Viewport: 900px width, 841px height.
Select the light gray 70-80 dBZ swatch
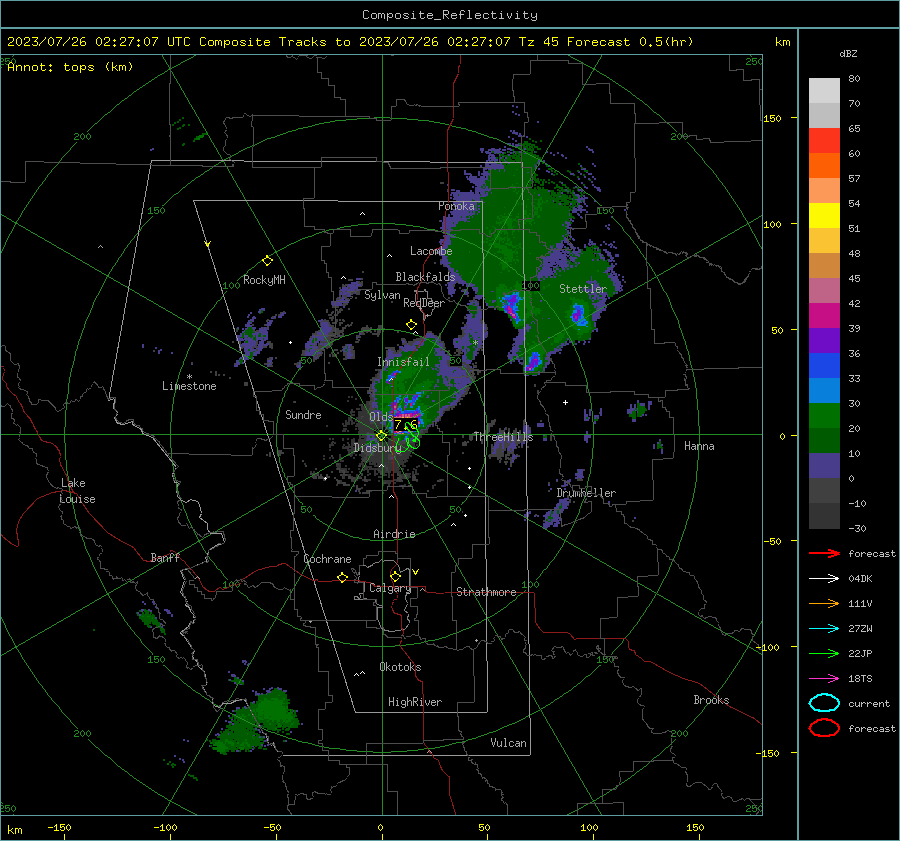click(x=824, y=91)
